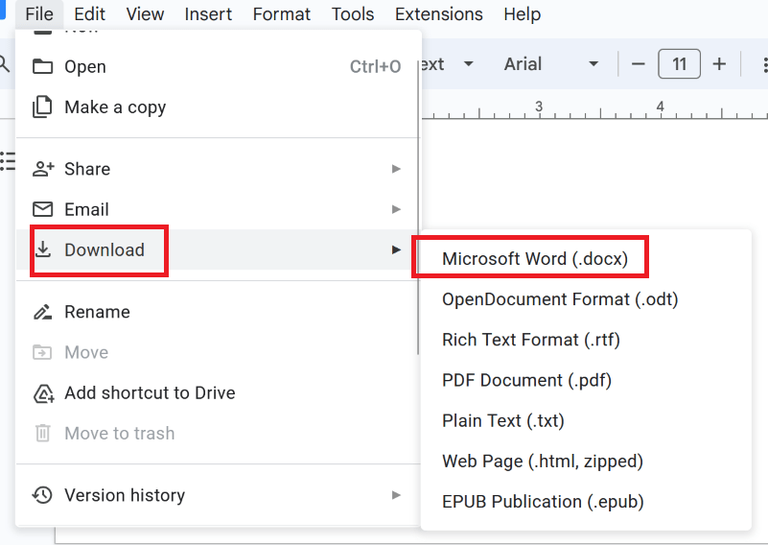Screen dimensions: 768x545
Task: Expand the Version history submenu arrow
Action: 396,495
